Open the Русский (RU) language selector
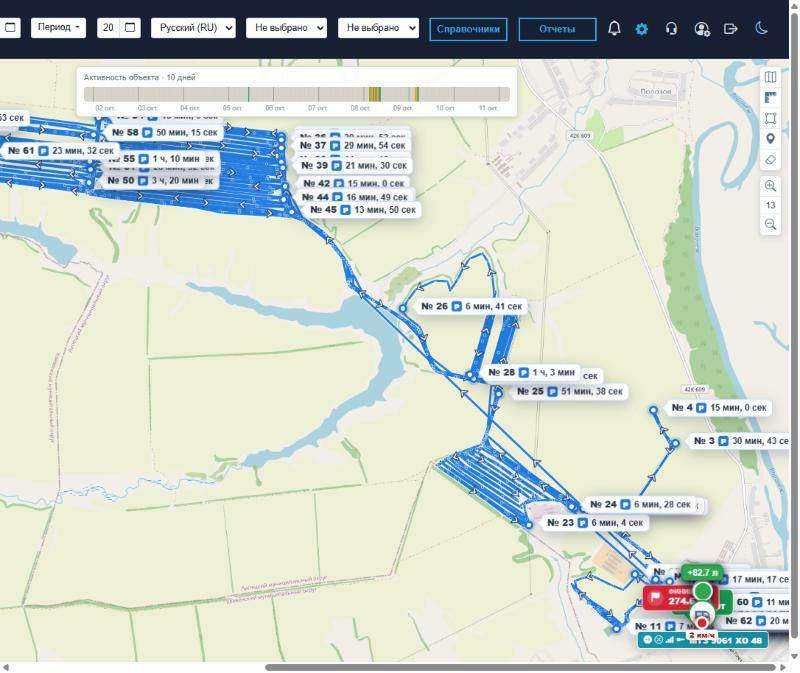The width and height of the screenshot is (800, 673). pos(193,28)
